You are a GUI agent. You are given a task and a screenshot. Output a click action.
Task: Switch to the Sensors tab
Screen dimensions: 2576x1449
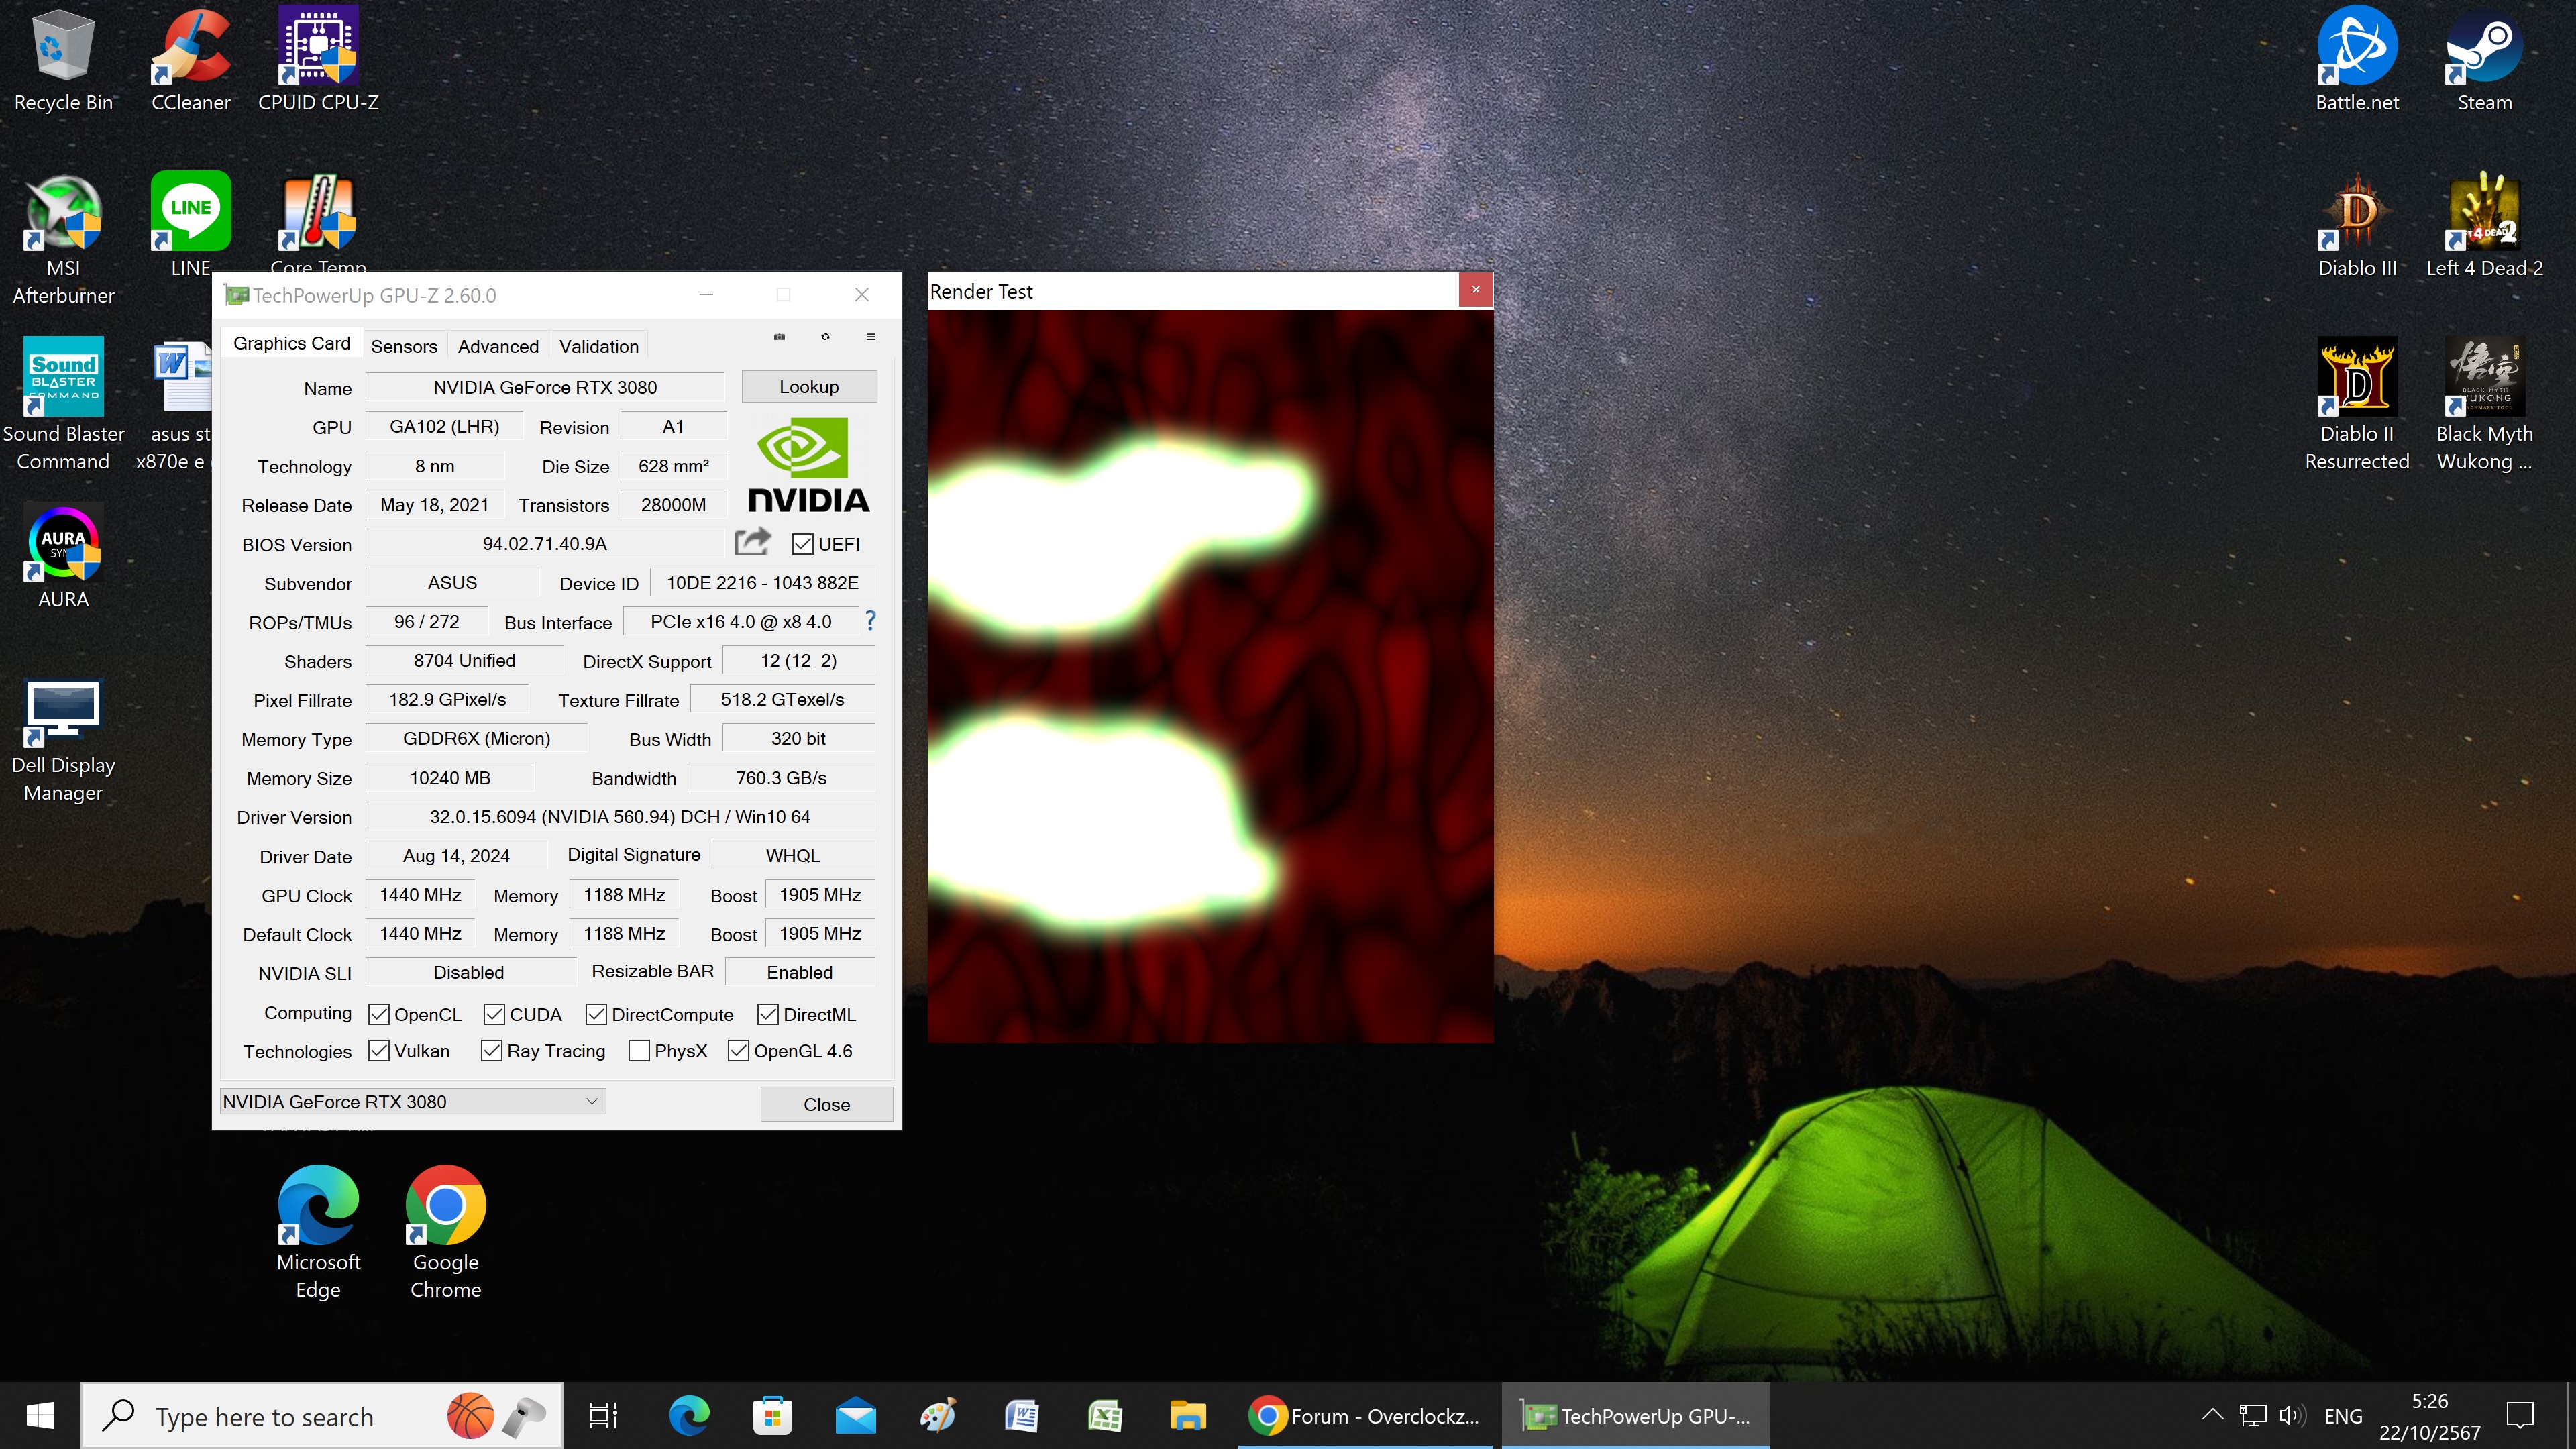404,346
